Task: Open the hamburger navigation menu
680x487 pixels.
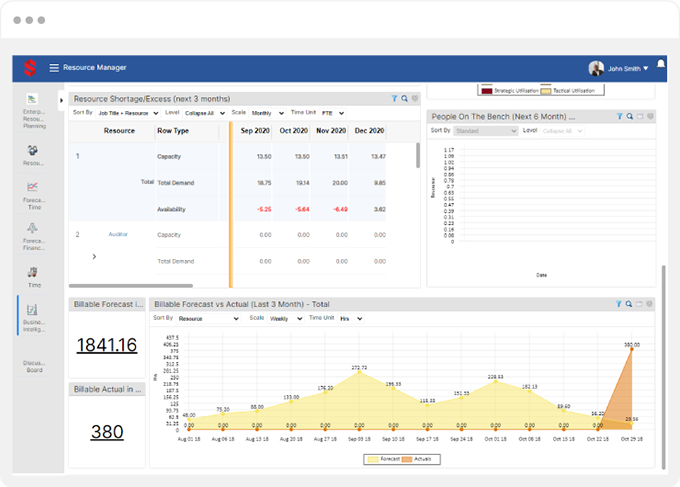Action: coord(54,68)
